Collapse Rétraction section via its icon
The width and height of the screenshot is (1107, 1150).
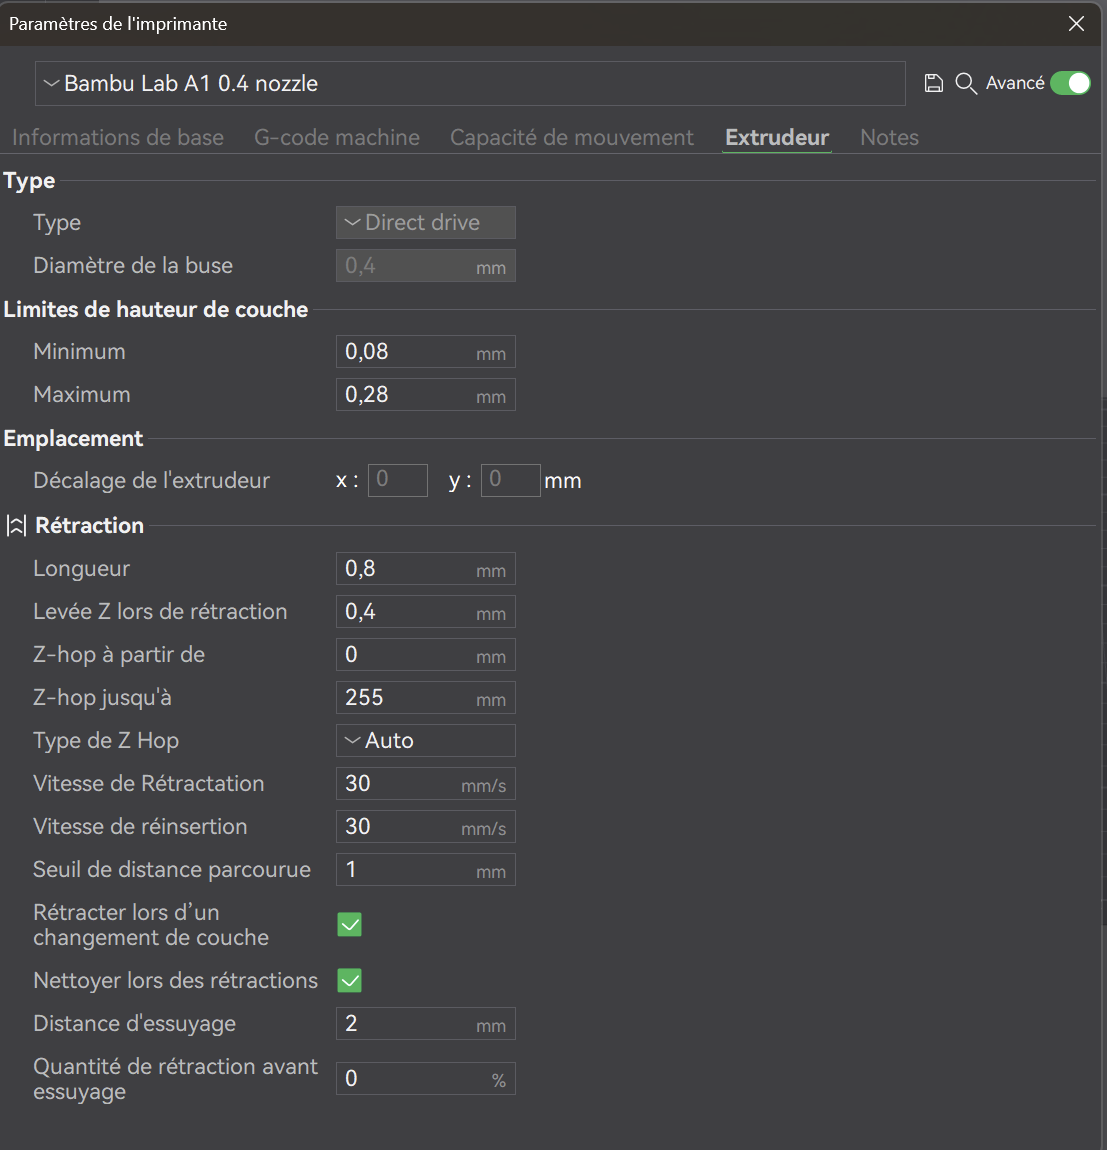16,525
